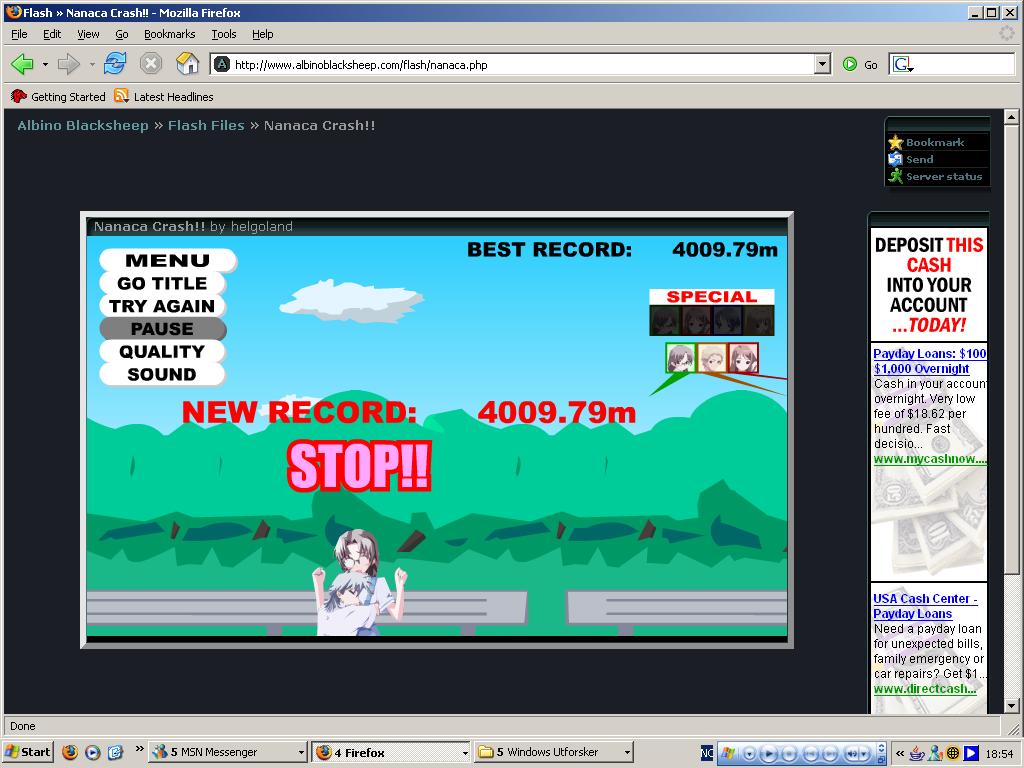This screenshot has height=768, width=1024.
Task: Stop playback in taskbar Media Player toolbar
Action: [789, 753]
